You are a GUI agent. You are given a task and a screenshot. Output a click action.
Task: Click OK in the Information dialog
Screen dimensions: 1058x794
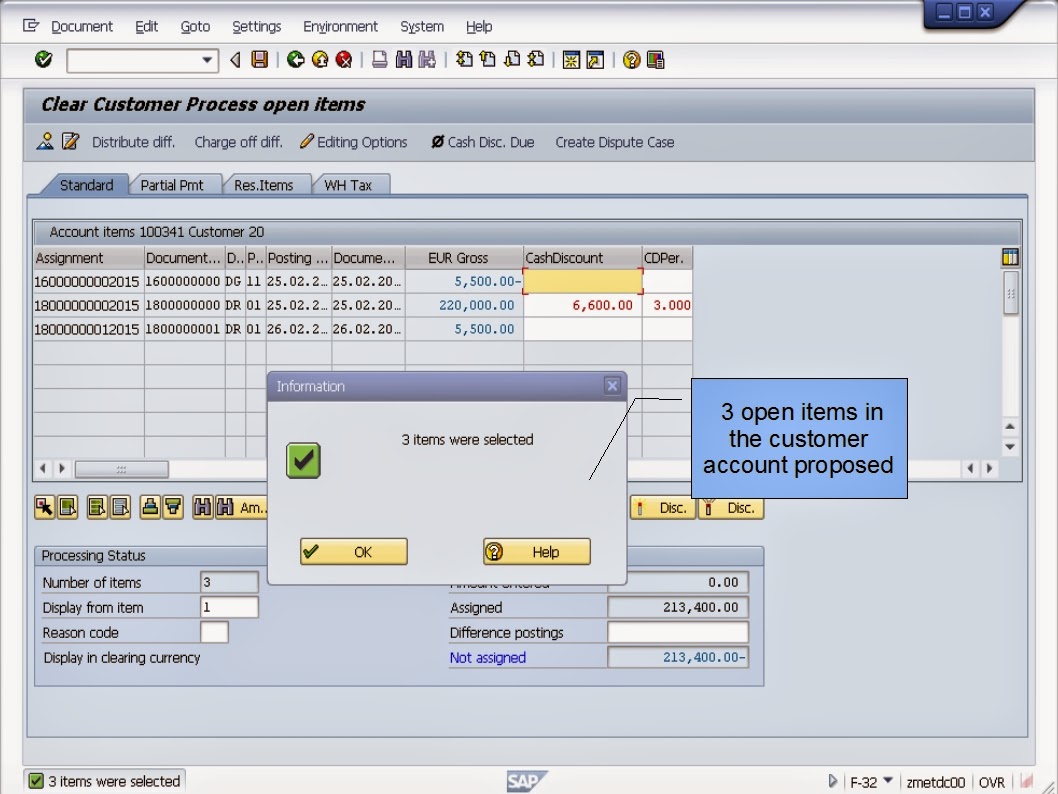pyautogui.click(x=354, y=552)
